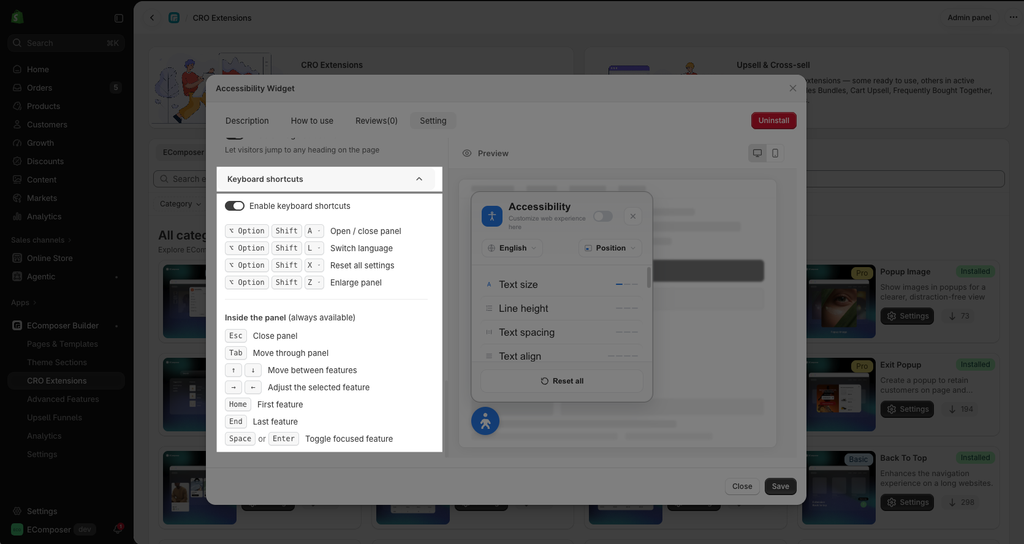Toggle the Accessibility preview switch
Viewport: 1024px width, 544px height.
[603, 216]
